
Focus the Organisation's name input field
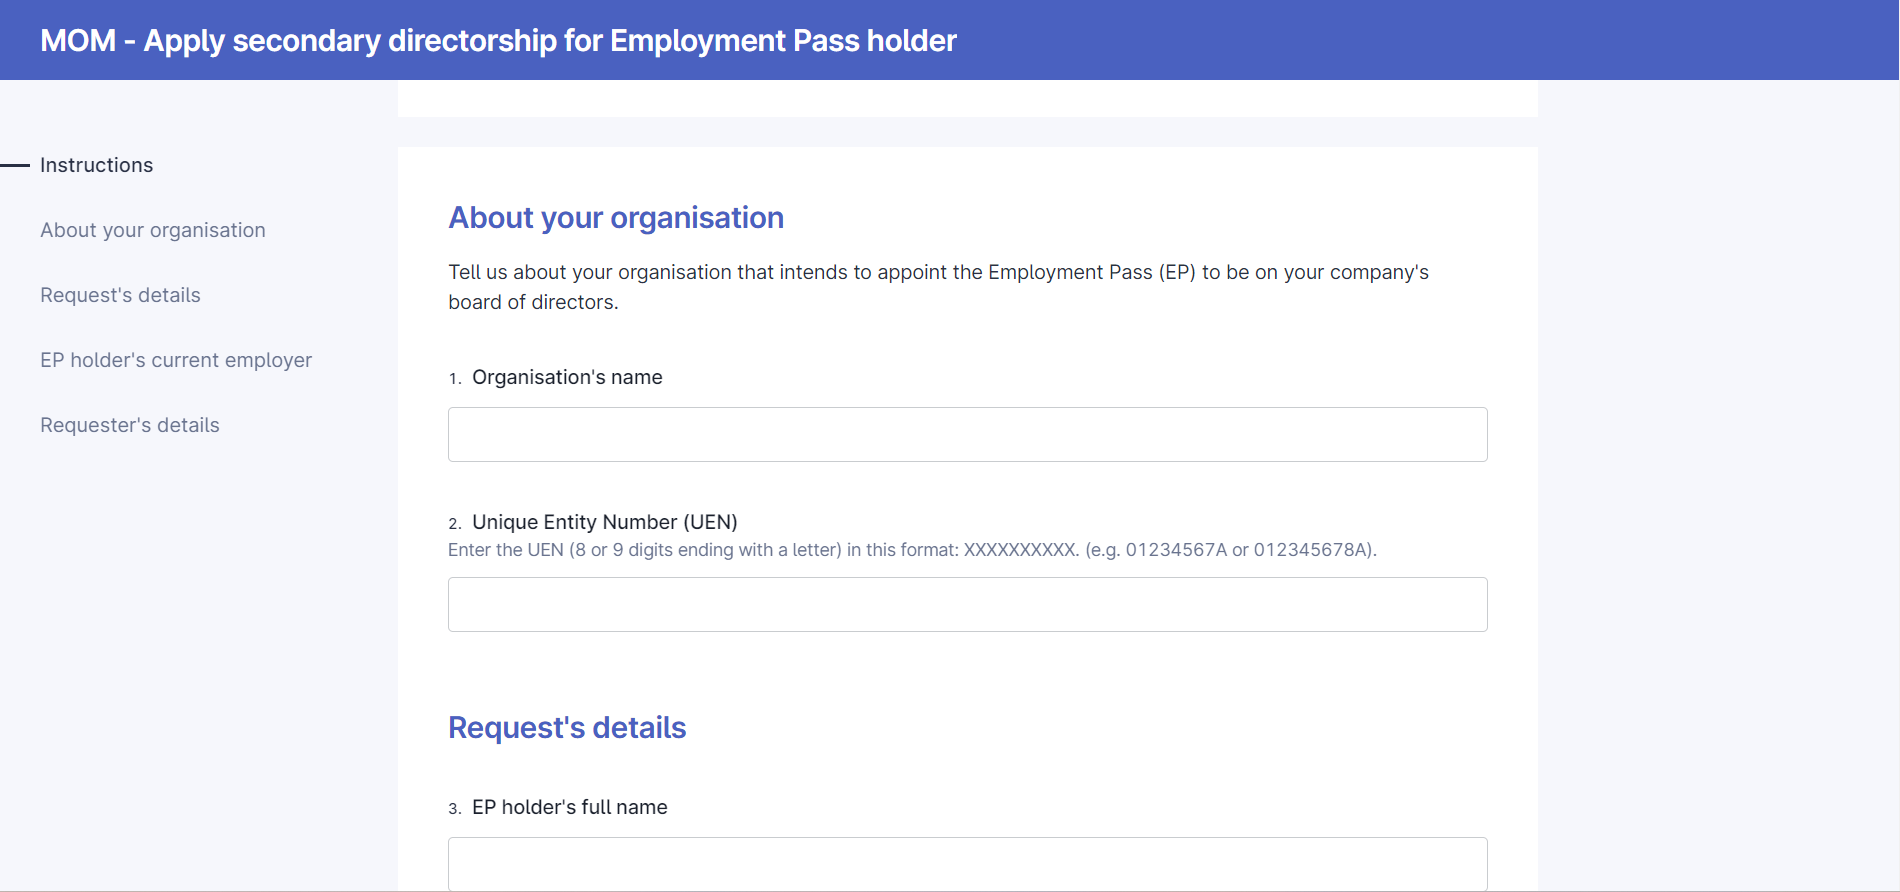tap(967, 434)
